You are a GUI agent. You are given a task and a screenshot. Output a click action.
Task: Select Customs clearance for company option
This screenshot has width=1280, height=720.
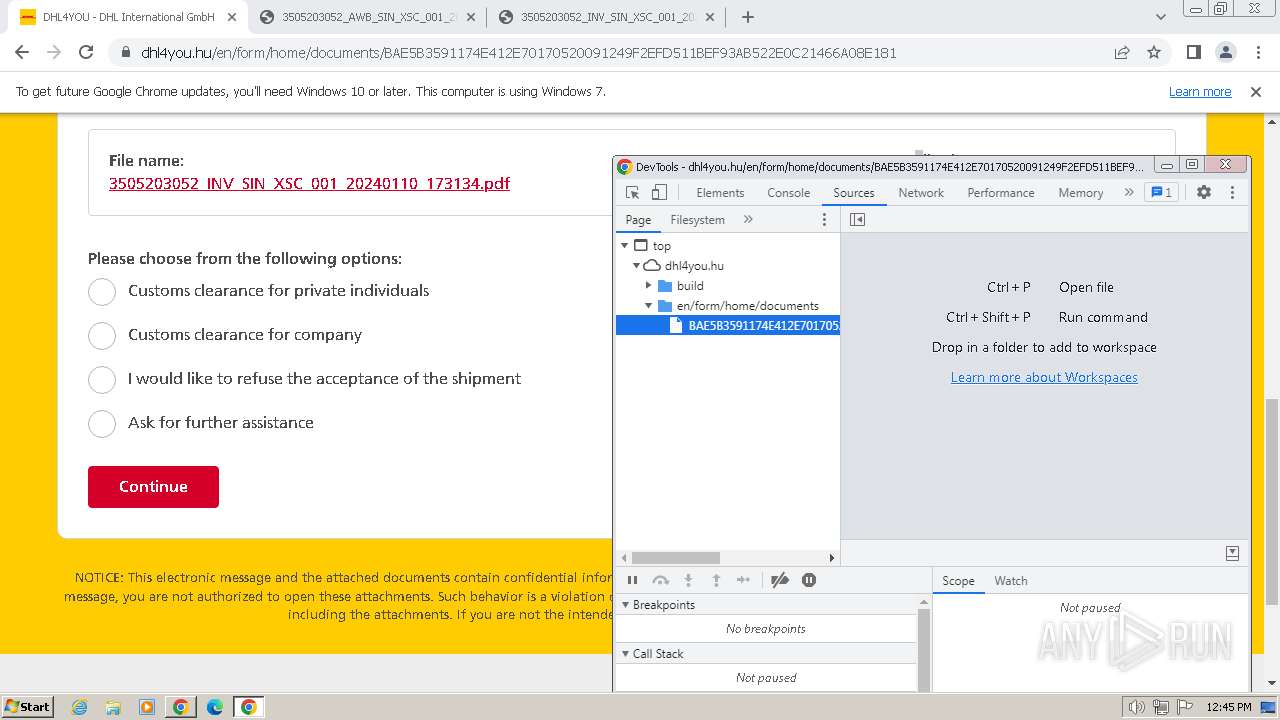(102, 335)
